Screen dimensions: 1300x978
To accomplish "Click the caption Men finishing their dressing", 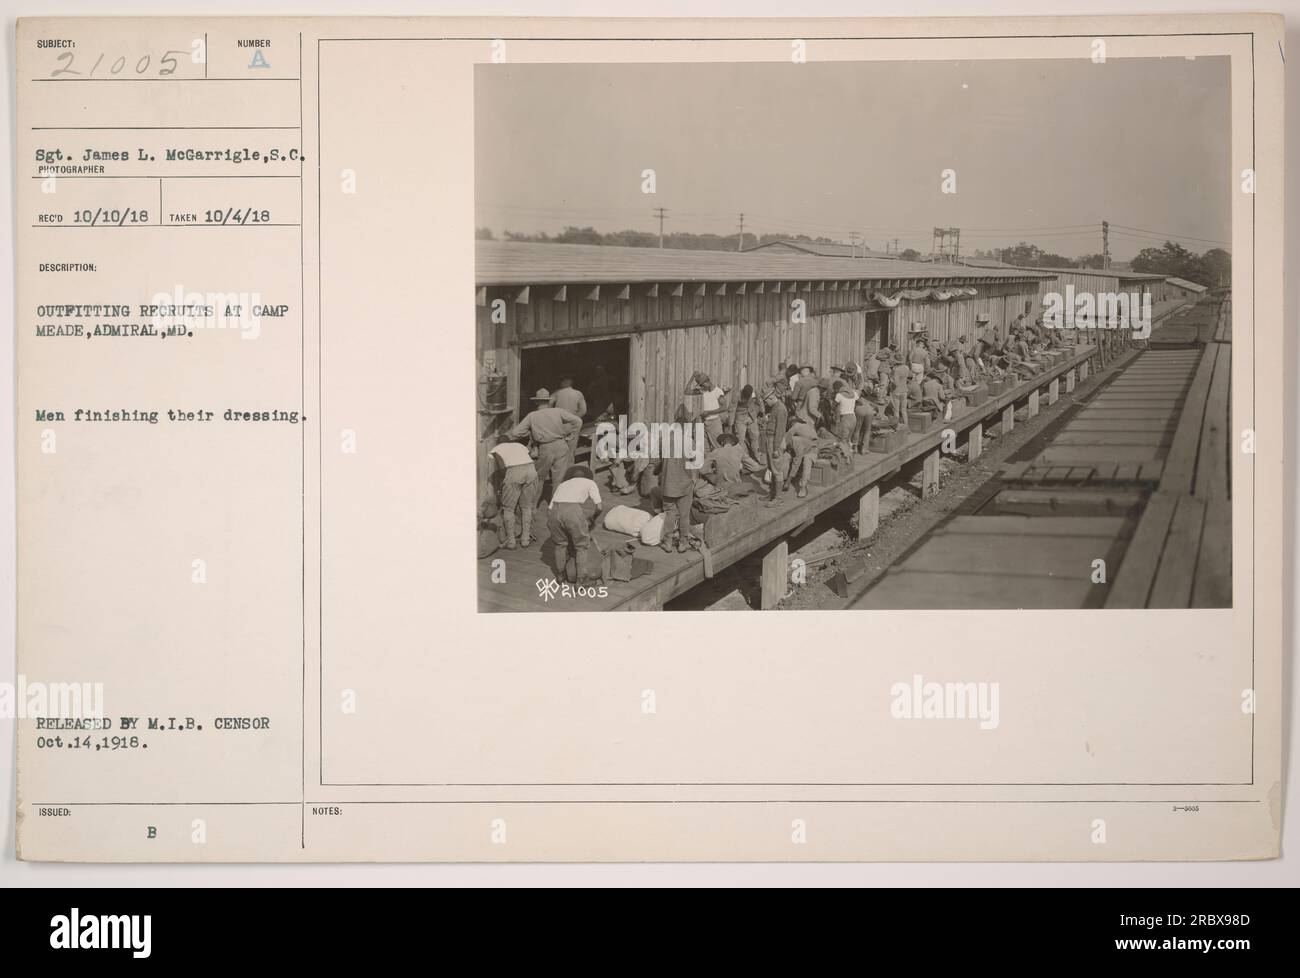I will [x=172, y=415].
